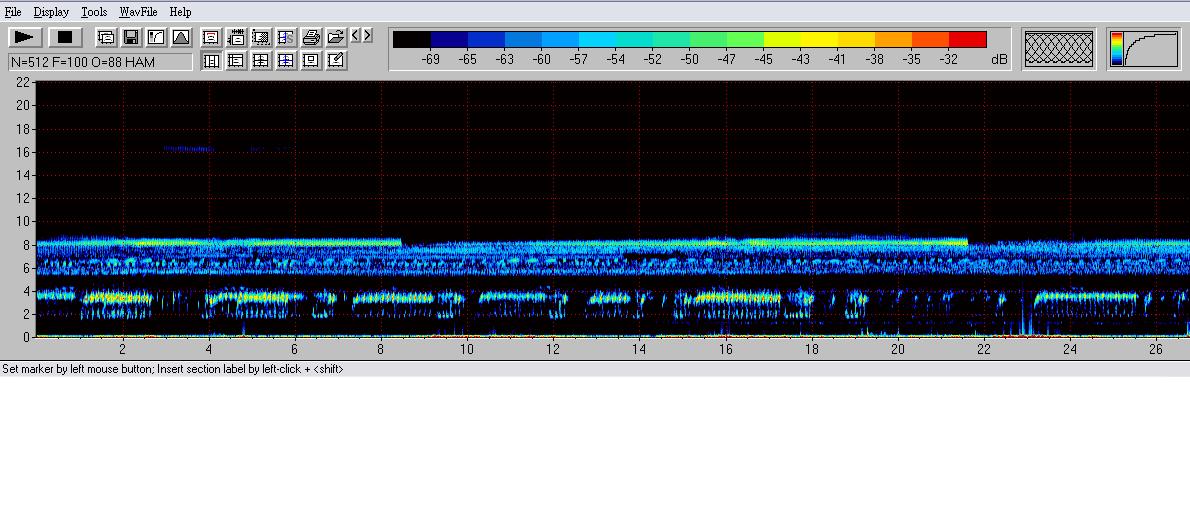Image resolution: width=1190 pixels, height=512 pixels.
Task: Click the floppy disk save icon
Action: tap(131, 37)
